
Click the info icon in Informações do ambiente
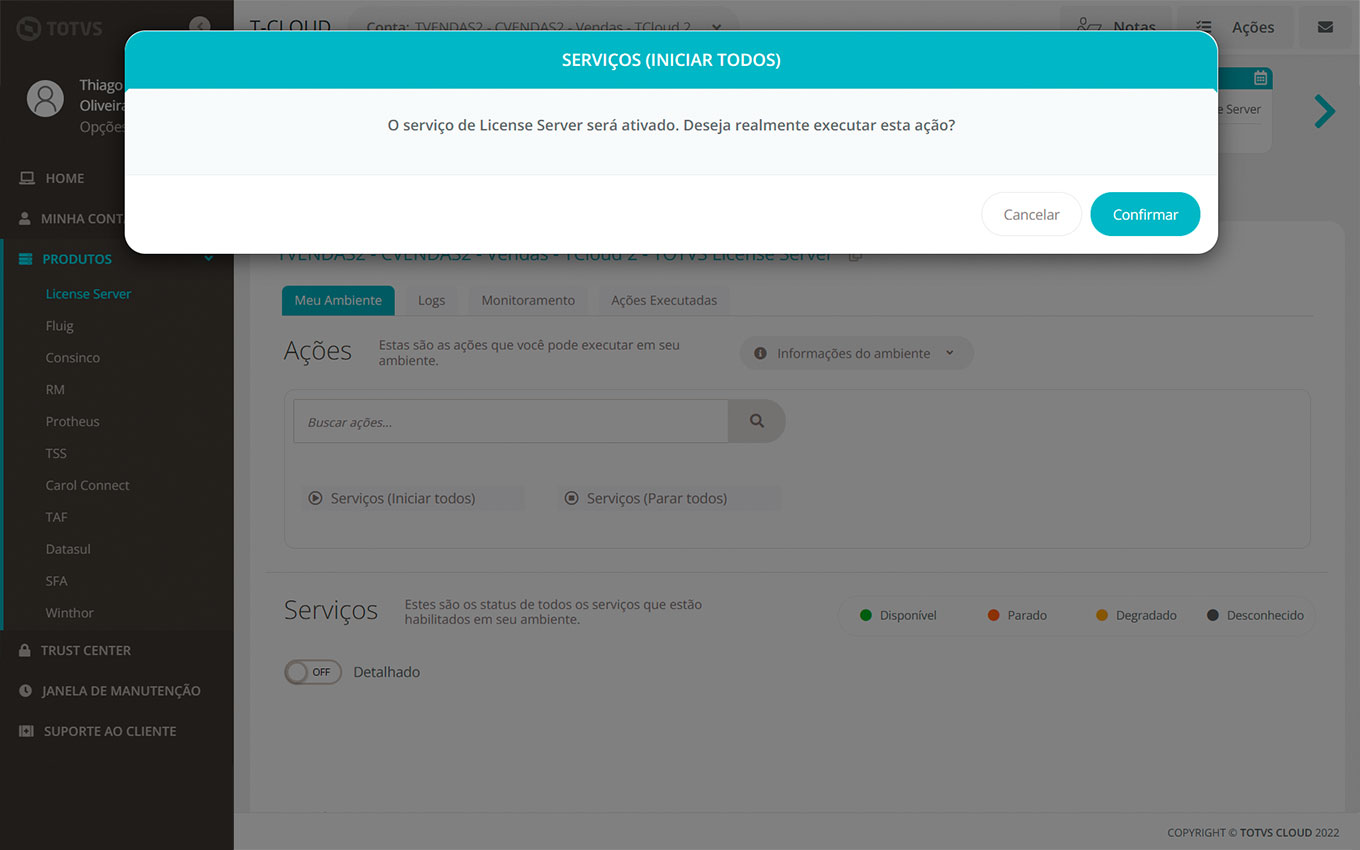(760, 353)
